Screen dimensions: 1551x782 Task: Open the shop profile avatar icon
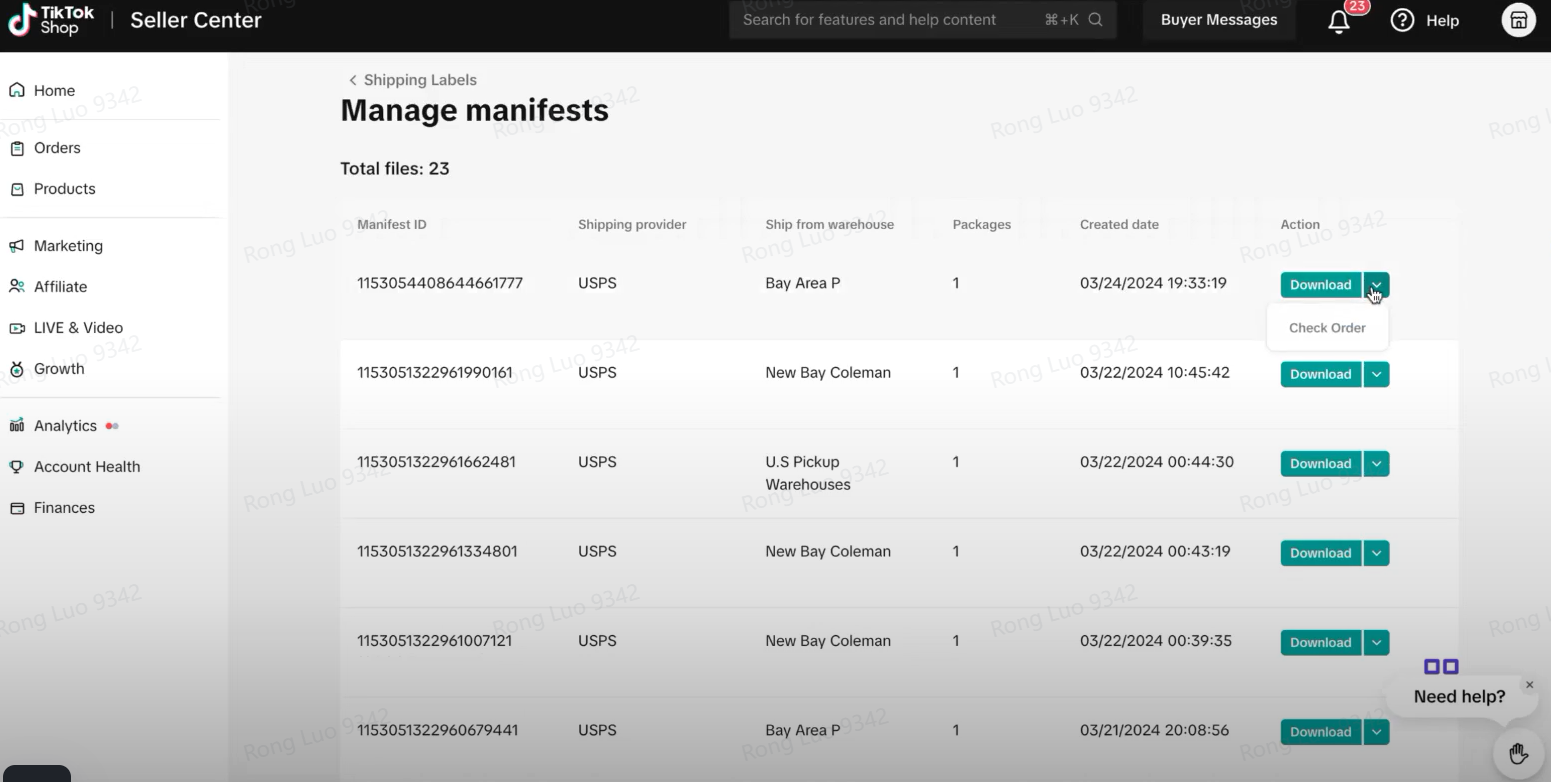click(1518, 20)
